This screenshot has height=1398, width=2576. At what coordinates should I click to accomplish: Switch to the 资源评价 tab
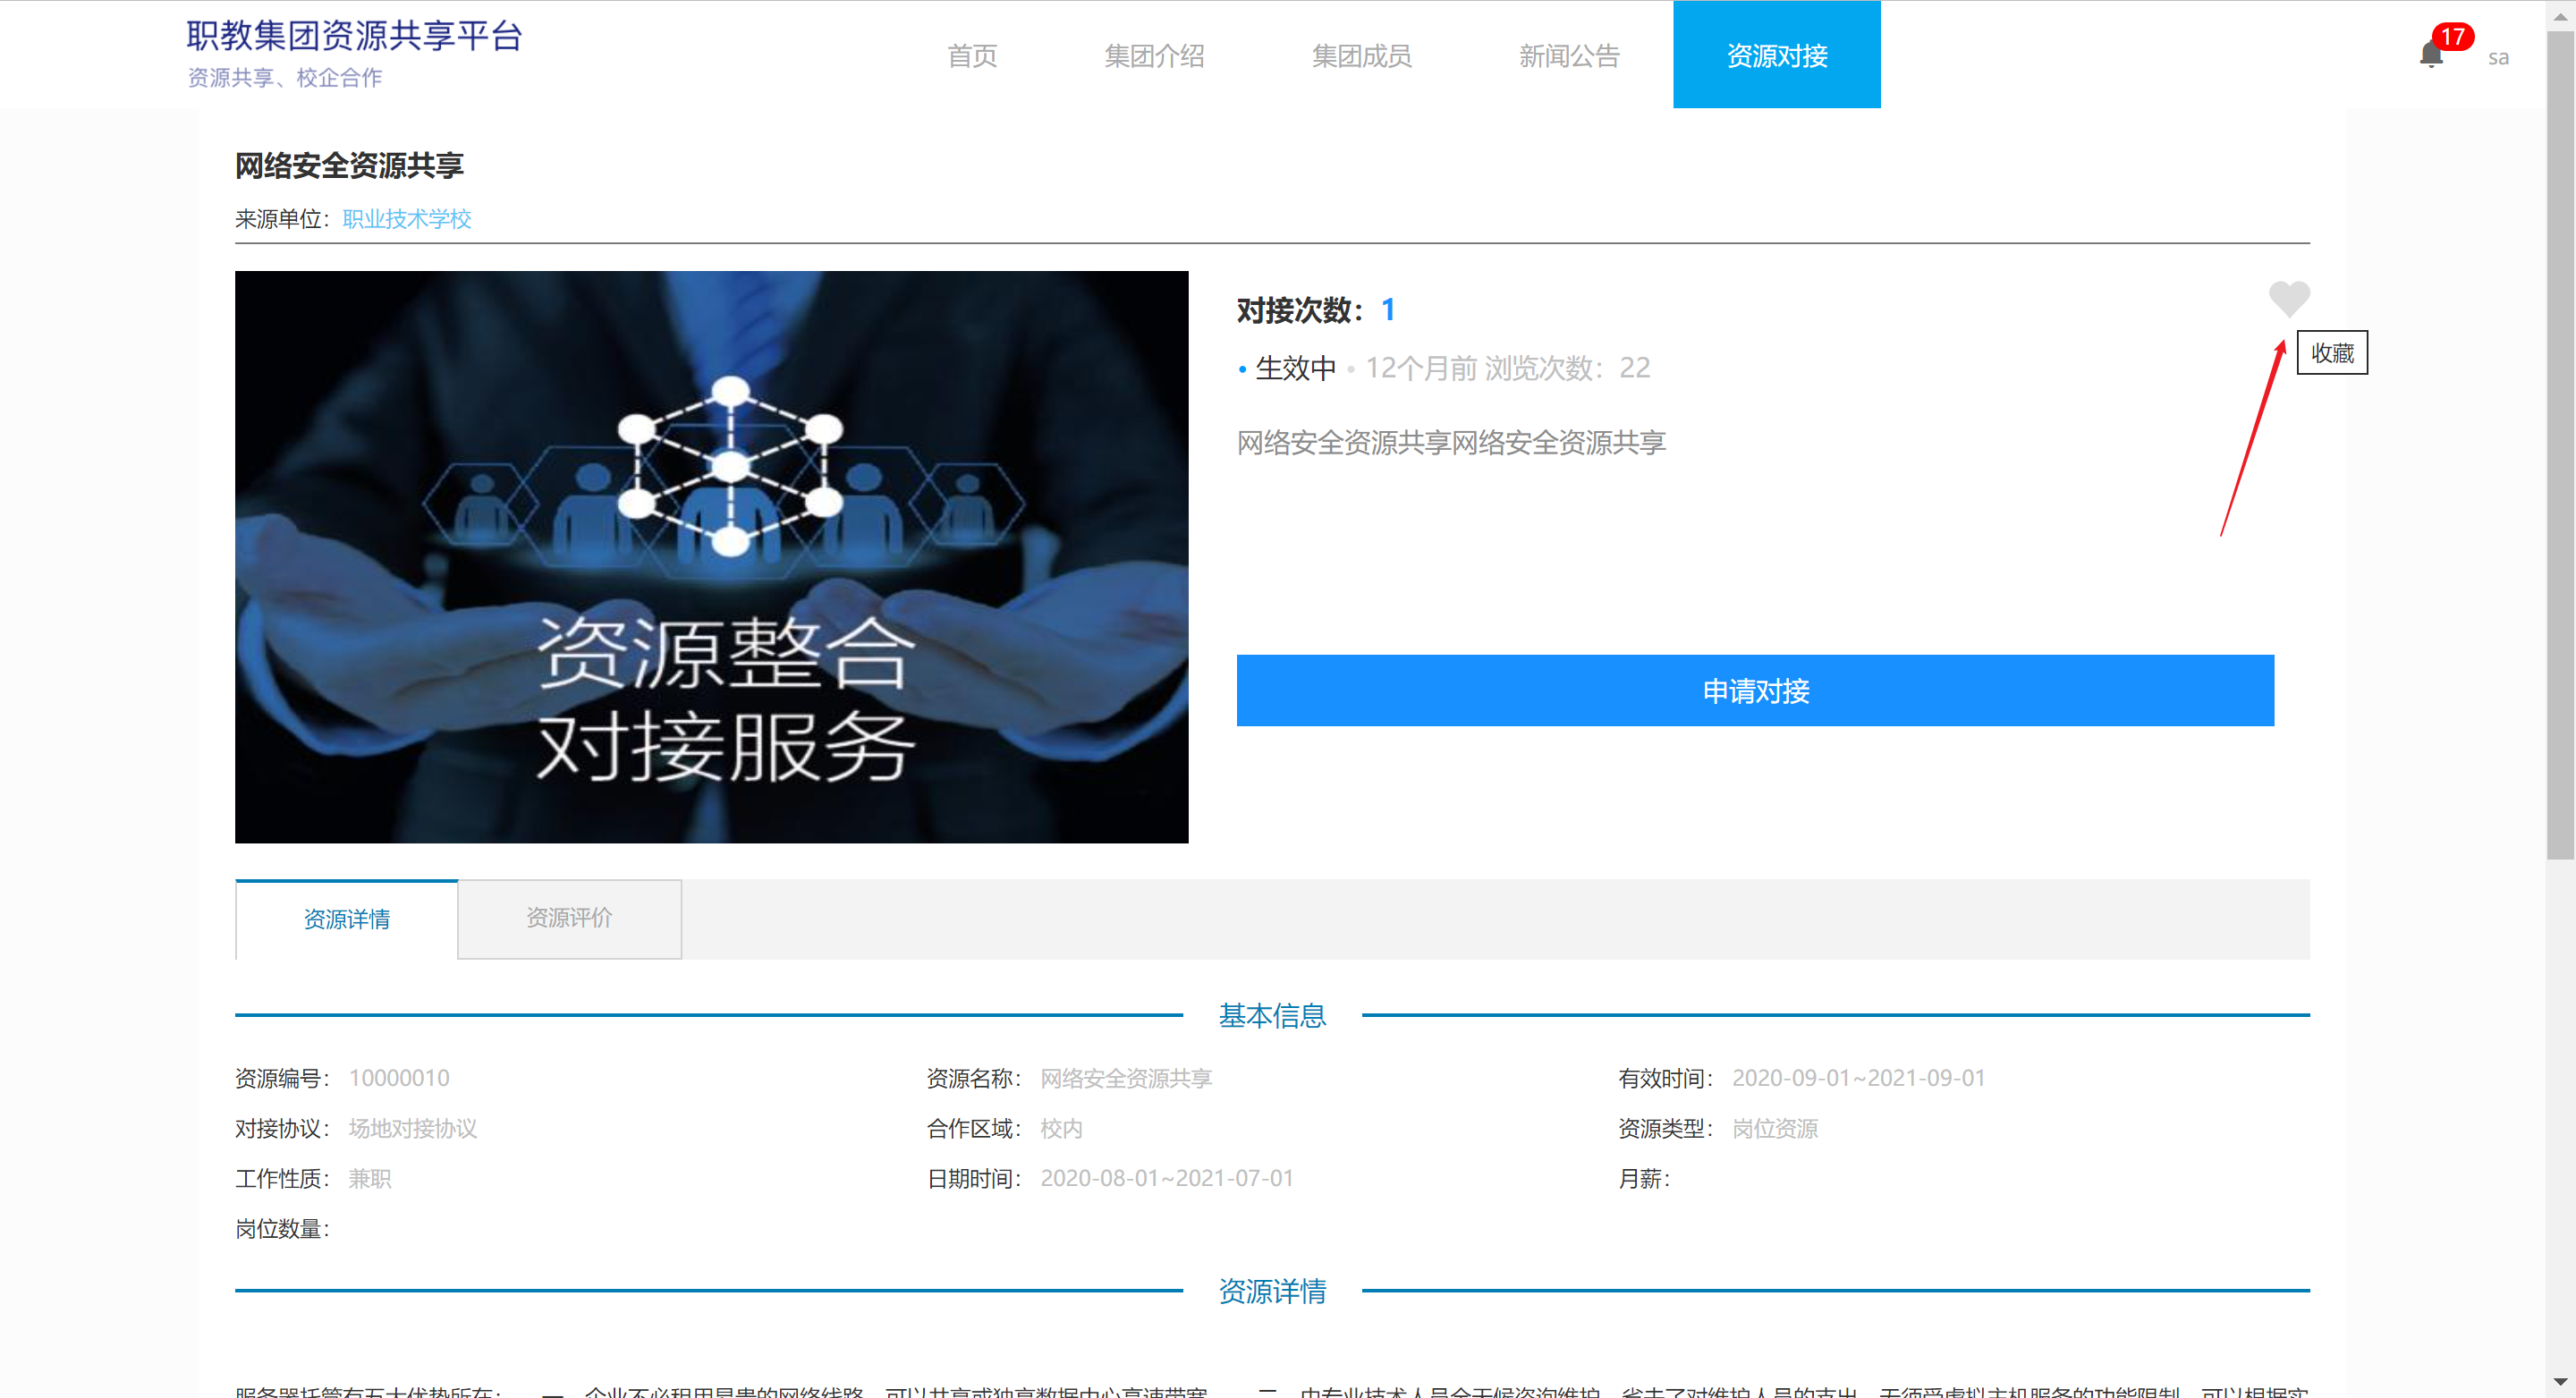pos(569,918)
